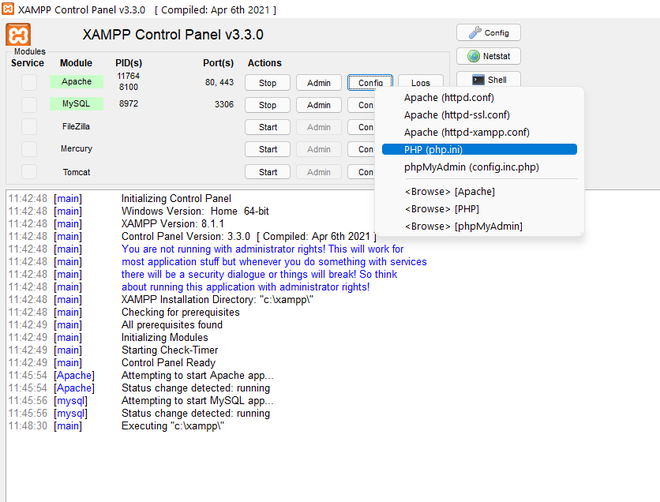Open Netstat with globe icon

pyautogui.click(x=488, y=56)
